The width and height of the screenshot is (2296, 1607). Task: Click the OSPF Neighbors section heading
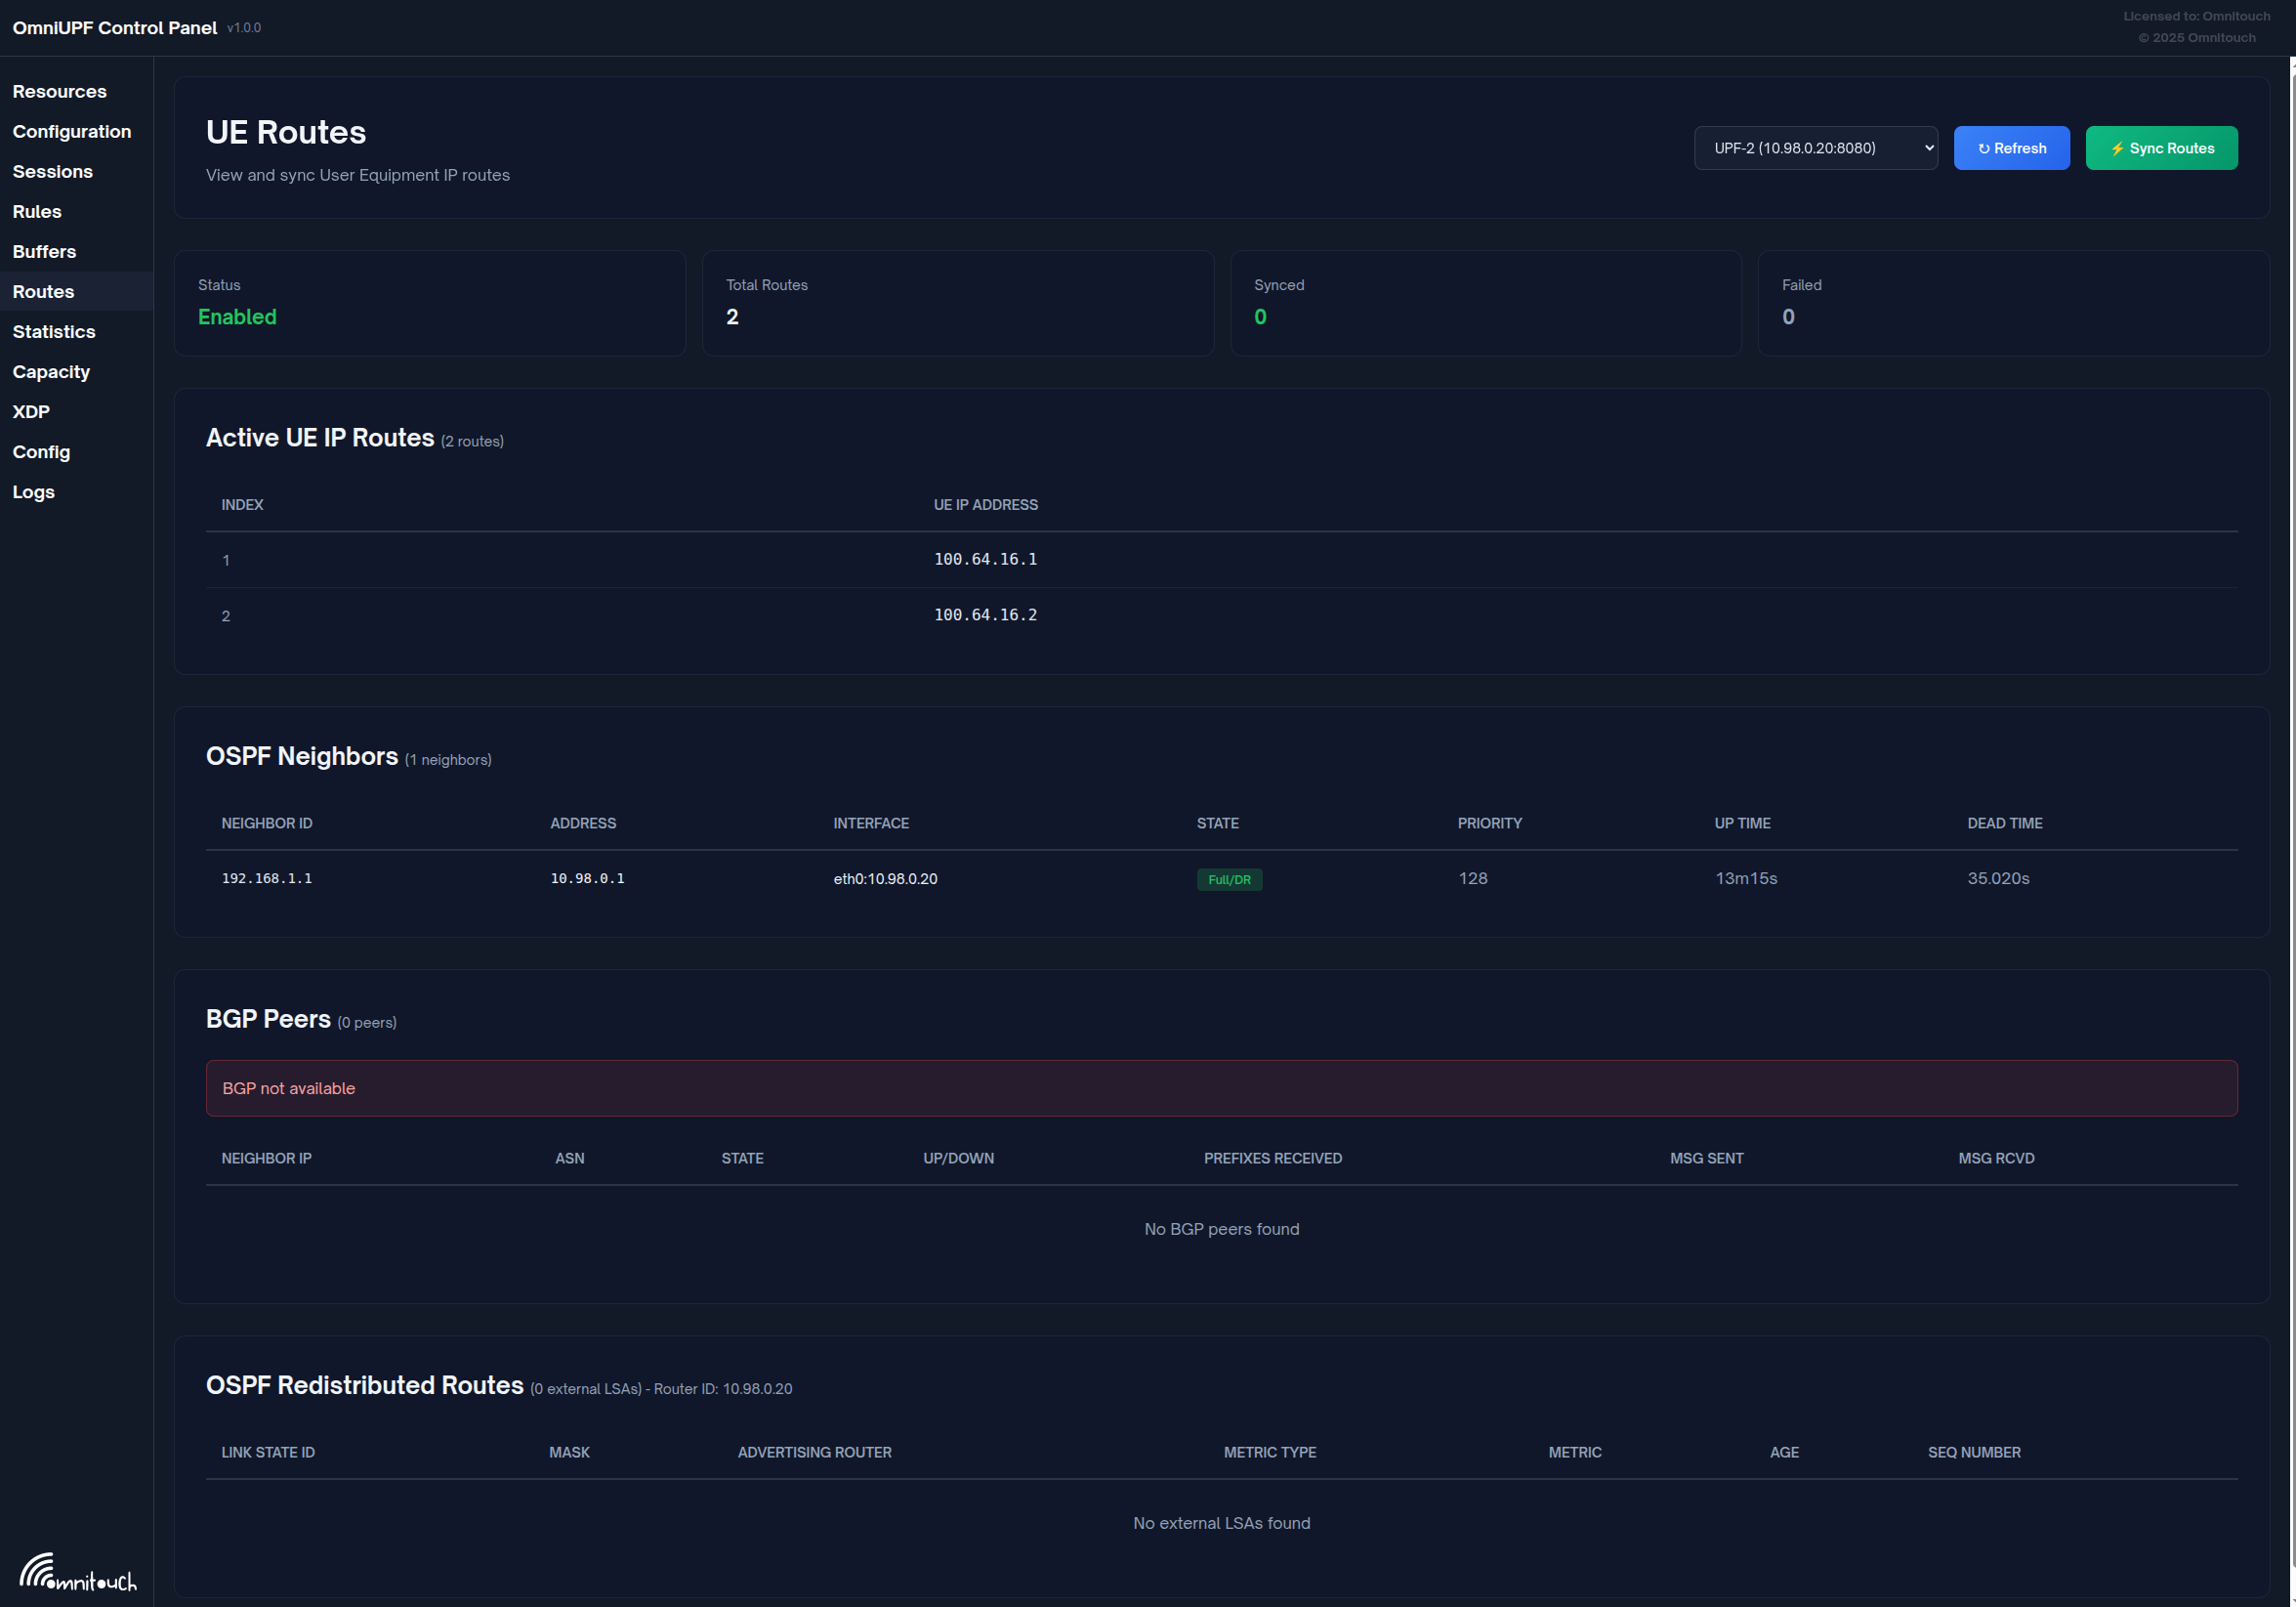click(x=302, y=757)
